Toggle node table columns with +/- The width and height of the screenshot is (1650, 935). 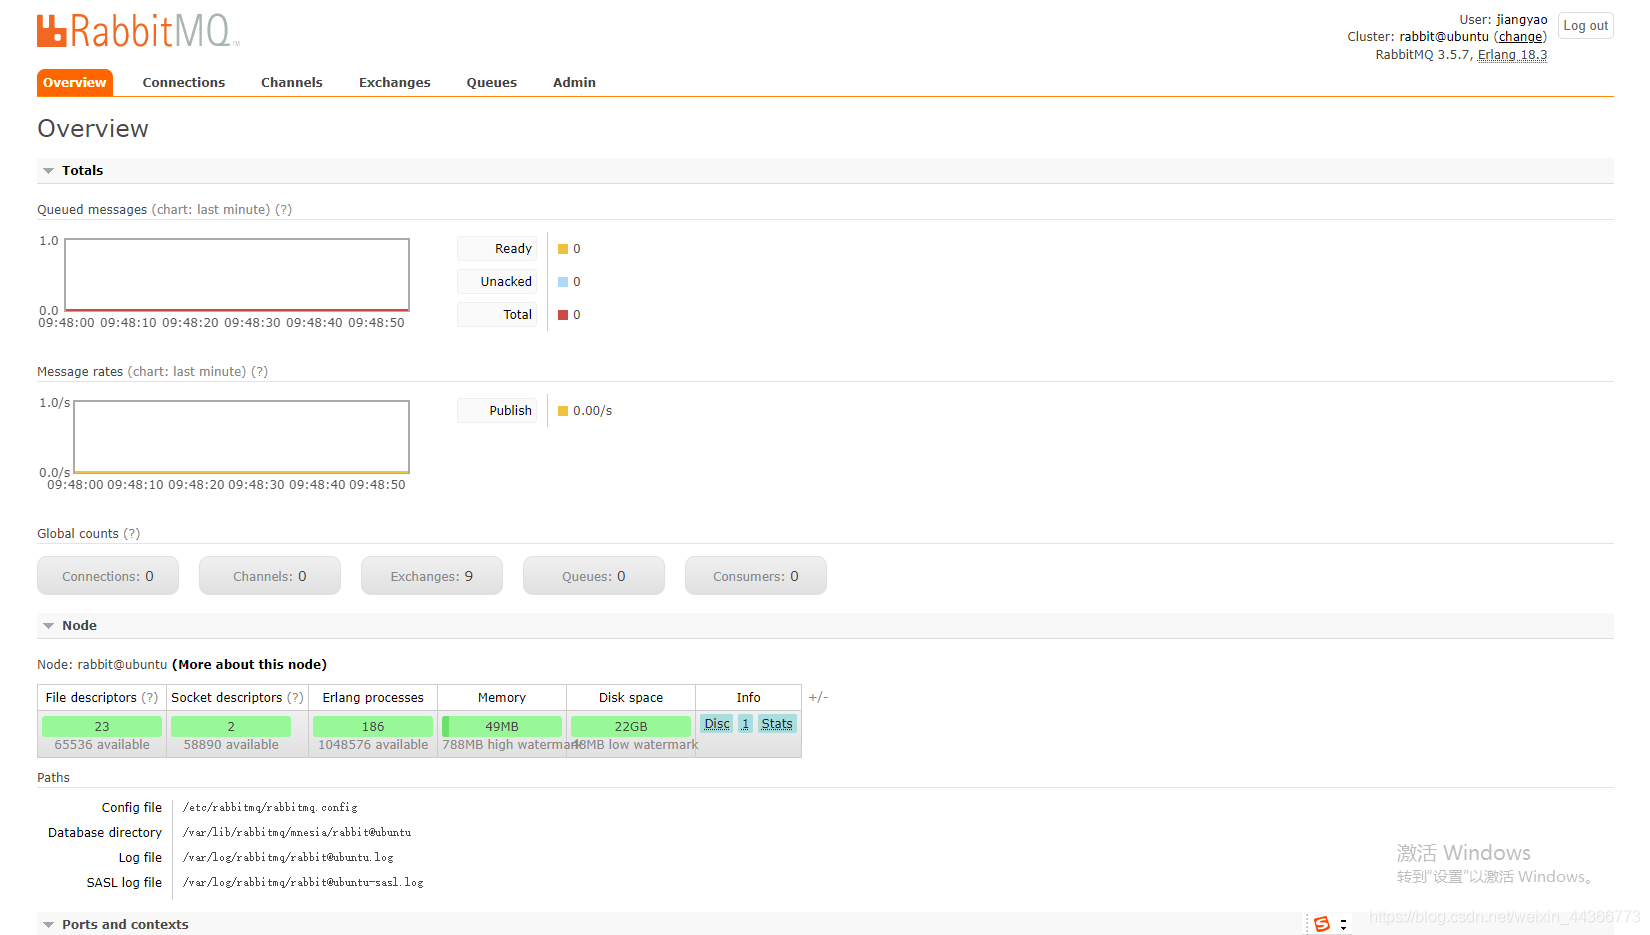(818, 698)
